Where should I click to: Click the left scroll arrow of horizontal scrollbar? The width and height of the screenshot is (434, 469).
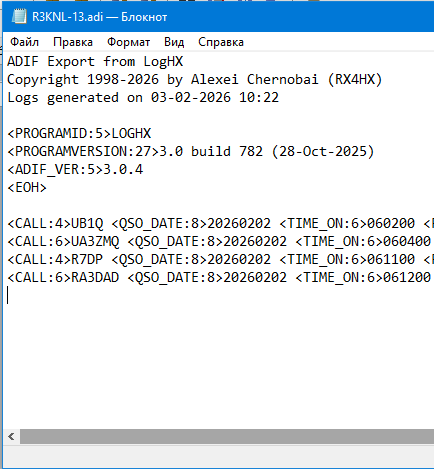click(x=11, y=436)
